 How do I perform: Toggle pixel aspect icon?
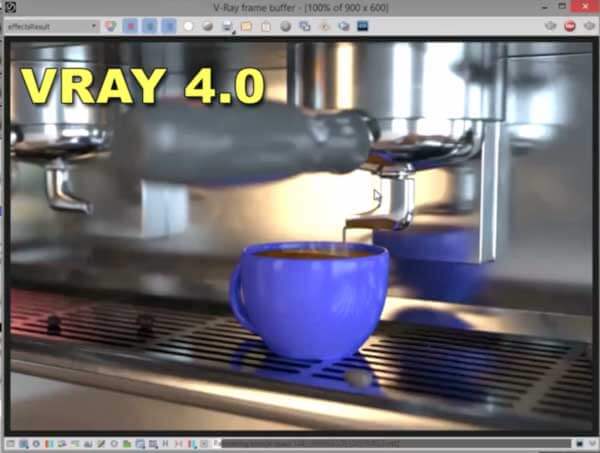[x=178, y=444]
